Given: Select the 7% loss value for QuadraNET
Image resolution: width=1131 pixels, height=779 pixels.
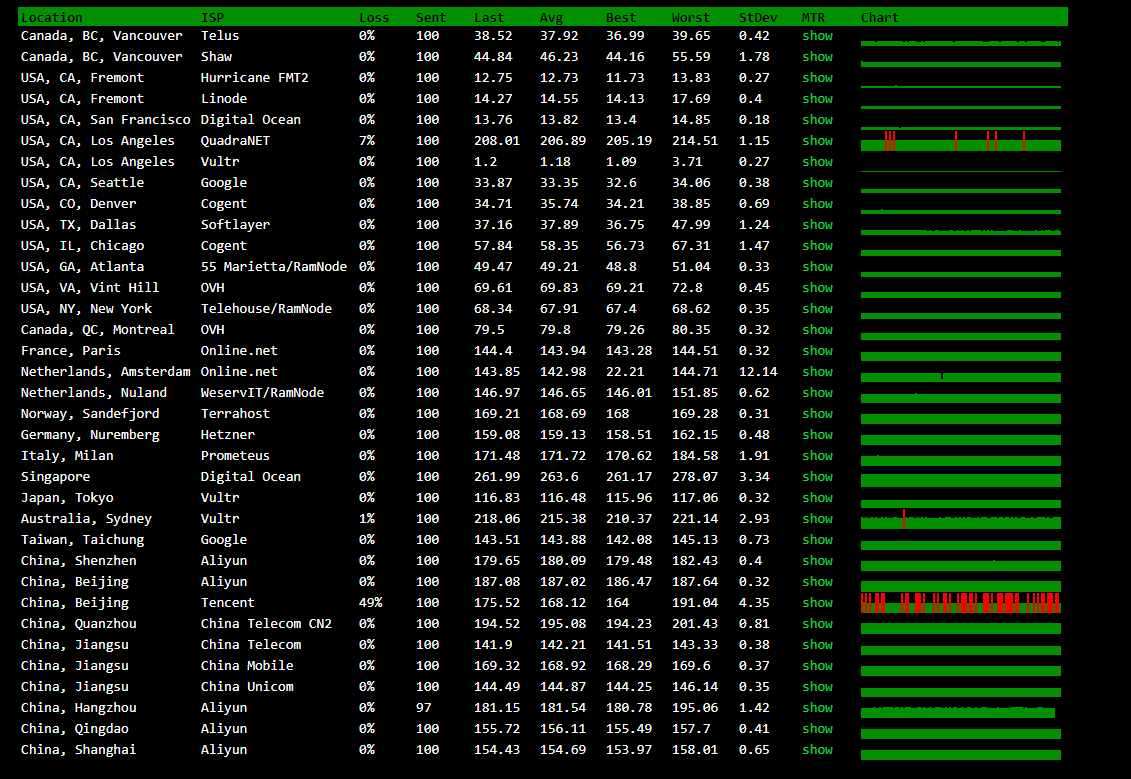Looking at the screenshot, I should coord(366,141).
